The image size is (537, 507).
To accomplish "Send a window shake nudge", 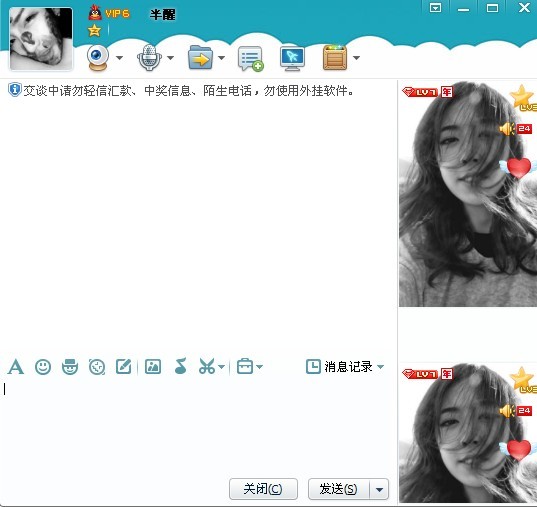I will pos(97,367).
